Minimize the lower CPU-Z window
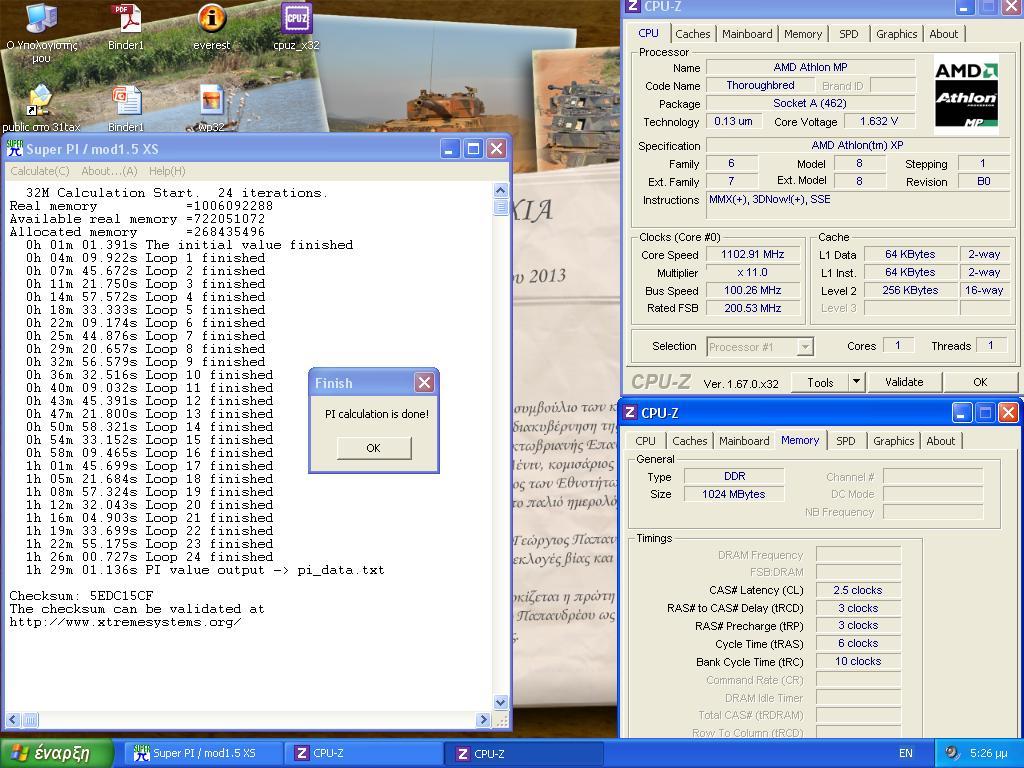This screenshot has width=1024, height=768. click(961, 413)
